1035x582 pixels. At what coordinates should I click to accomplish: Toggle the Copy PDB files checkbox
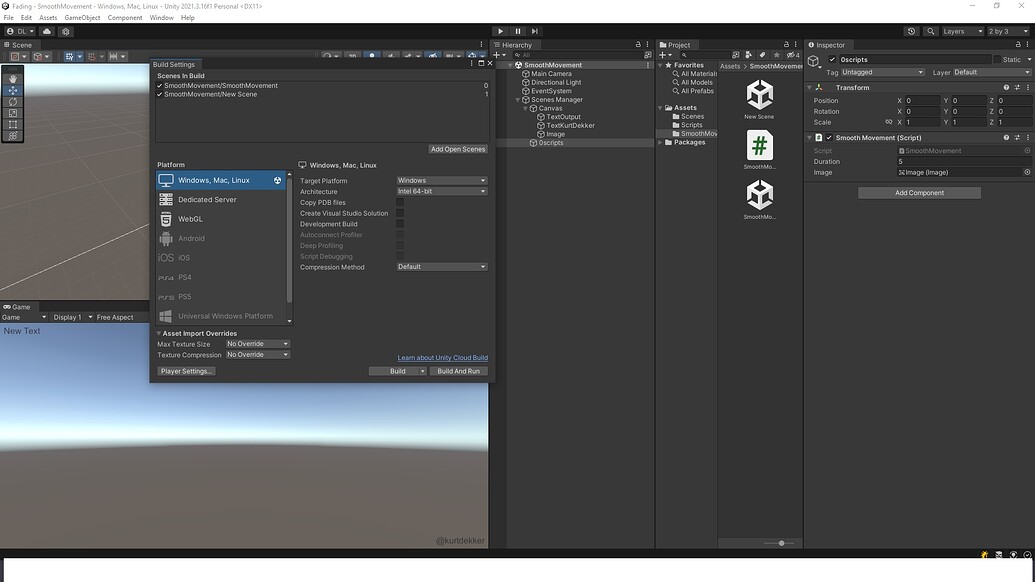click(x=401, y=202)
